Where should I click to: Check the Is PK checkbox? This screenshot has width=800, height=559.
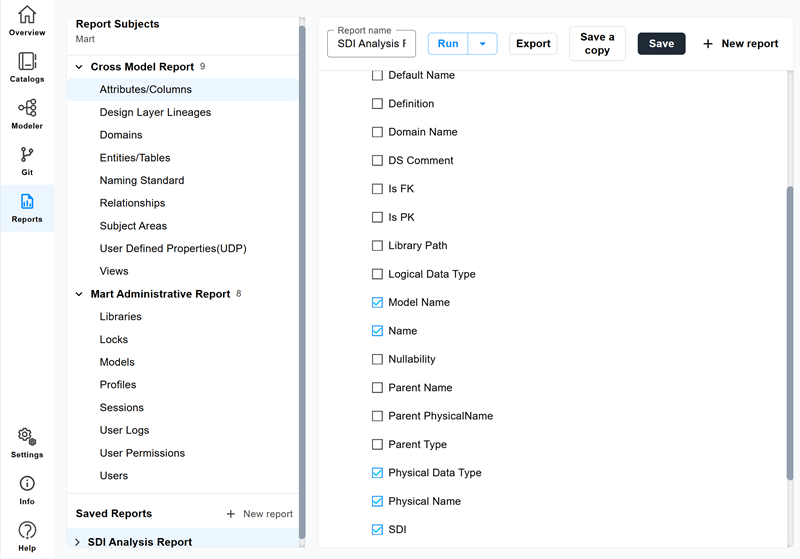pos(377,217)
